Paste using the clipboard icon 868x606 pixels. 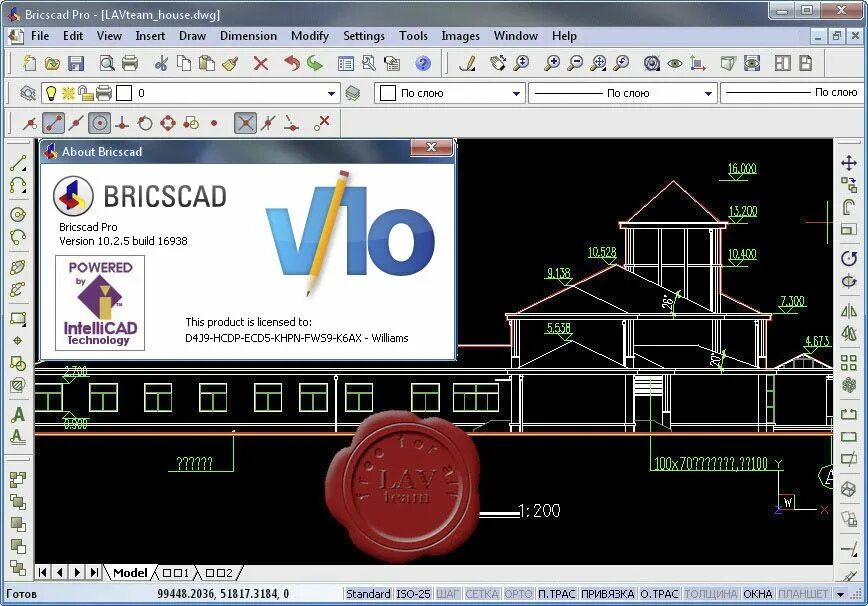[207, 63]
